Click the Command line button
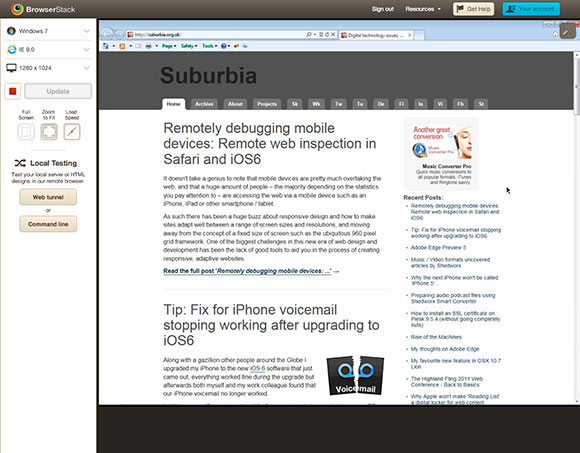 [48, 224]
